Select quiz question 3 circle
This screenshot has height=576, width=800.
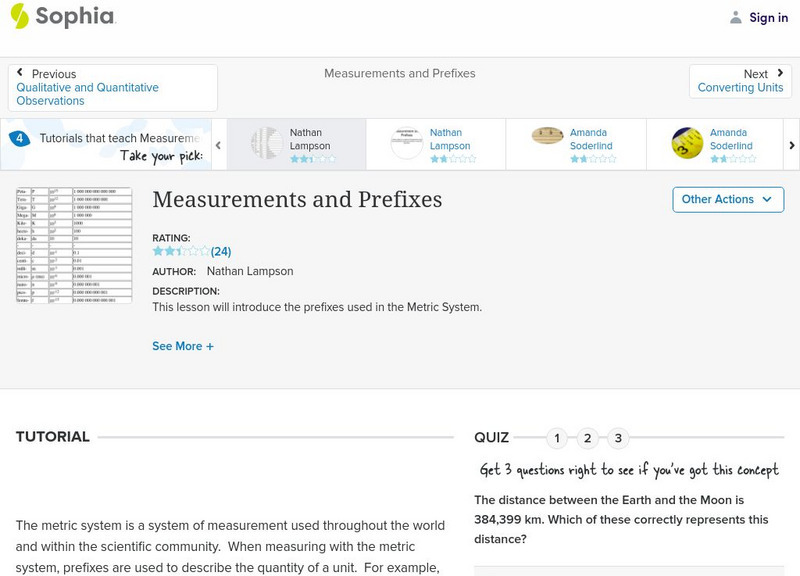tap(618, 438)
